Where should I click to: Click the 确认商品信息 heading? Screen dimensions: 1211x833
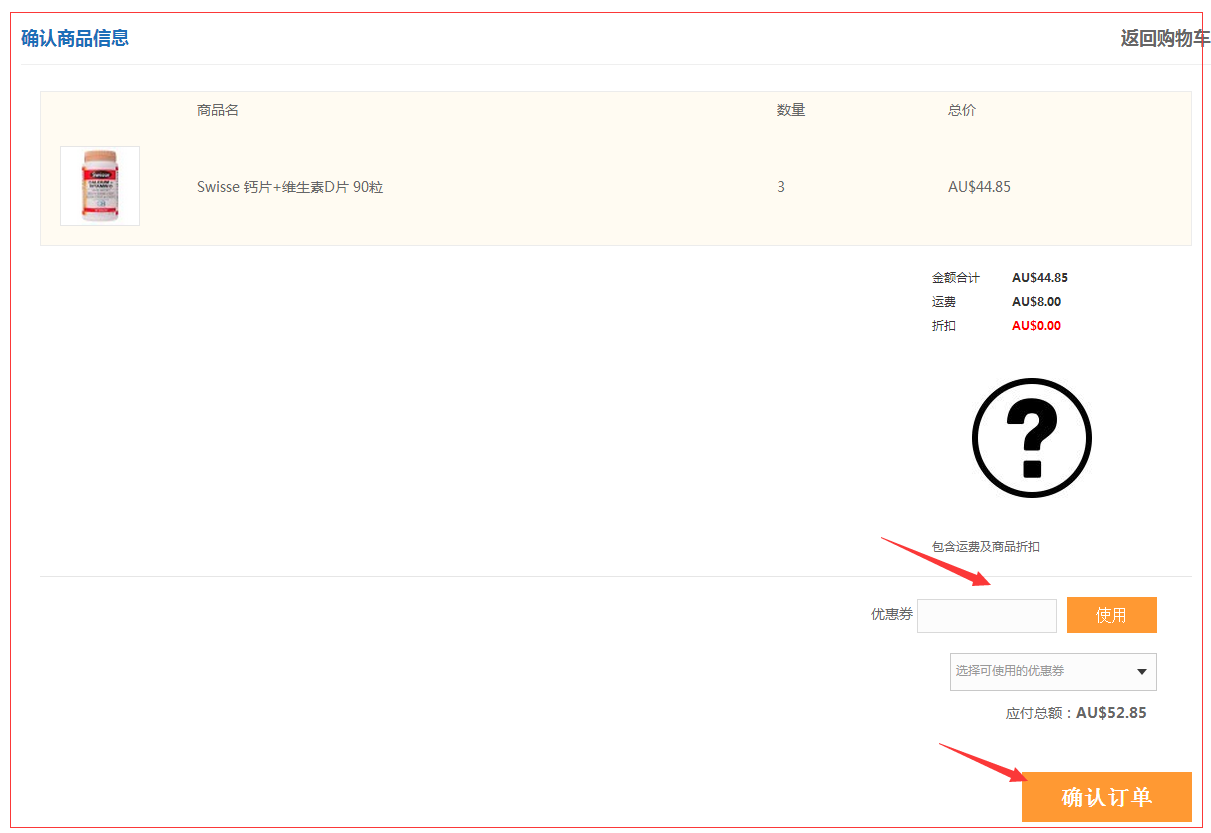tap(75, 39)
